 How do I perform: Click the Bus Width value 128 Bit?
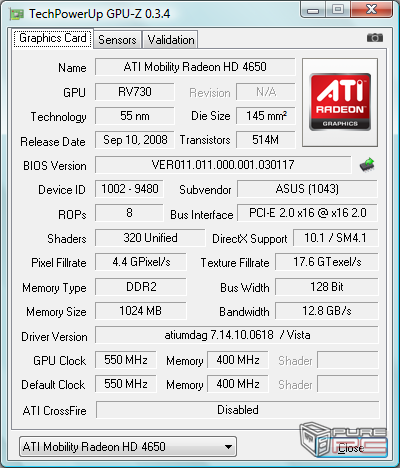tap(327, 287)
